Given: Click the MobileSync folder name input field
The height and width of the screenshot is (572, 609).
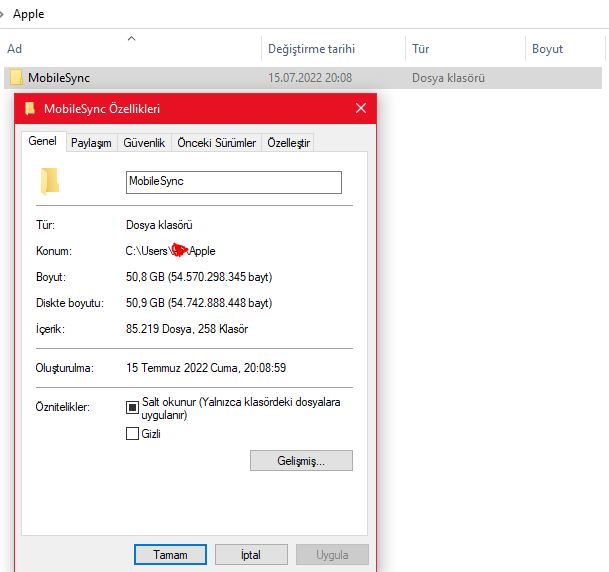Looking at the screenshot, I should click(234, 182).
